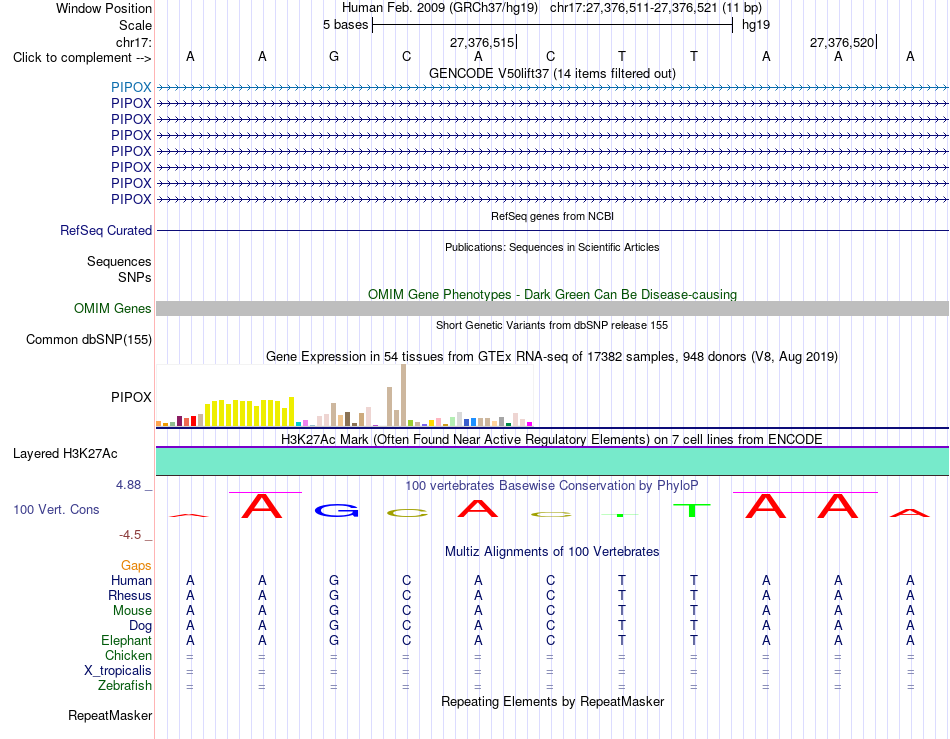Screen dimensions: 950x739
Task: Click the 'chr17:' ruler label
Action: (x=133, y=42)
